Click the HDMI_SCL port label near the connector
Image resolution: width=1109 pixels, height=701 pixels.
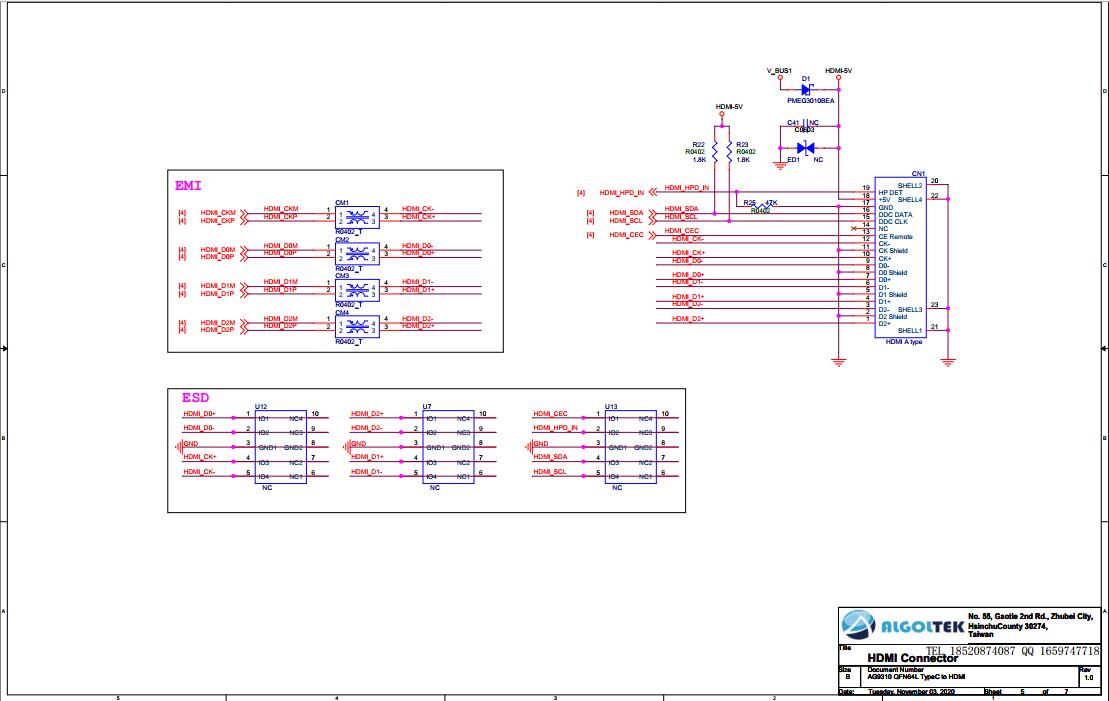click(626, 221)
